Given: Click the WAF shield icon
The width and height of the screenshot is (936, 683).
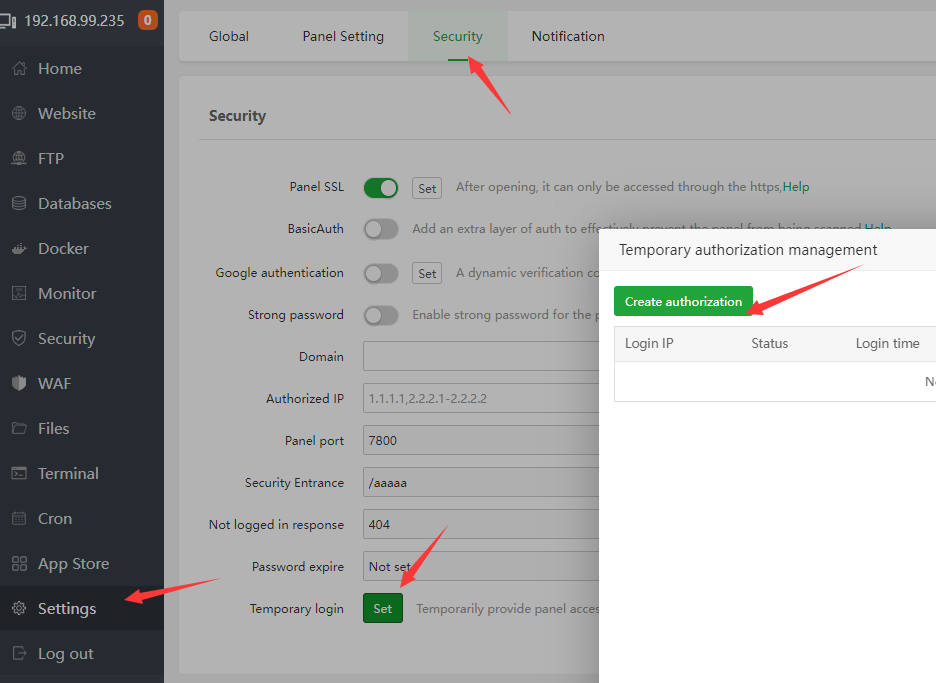Looking at the screenshot, I should pyautogui.click(x=19, y=384).
